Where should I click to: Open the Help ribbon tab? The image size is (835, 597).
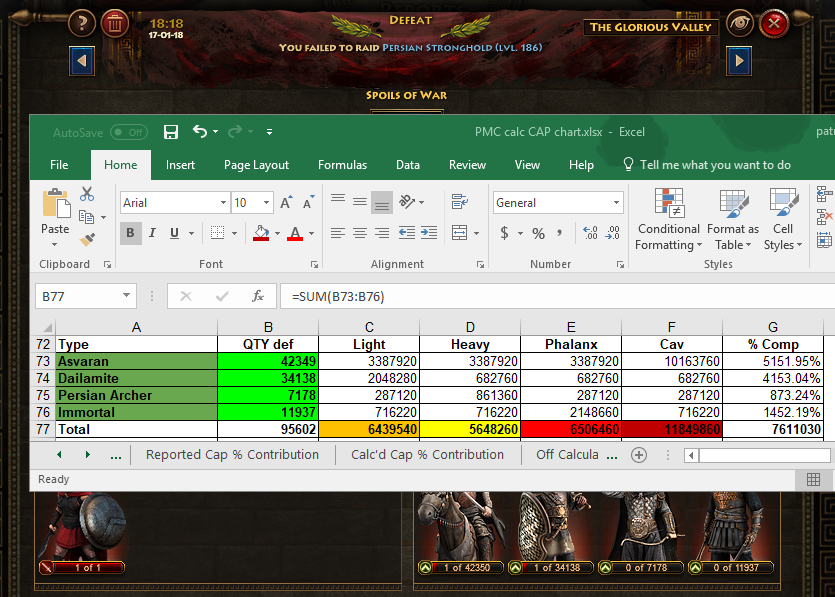581,165
